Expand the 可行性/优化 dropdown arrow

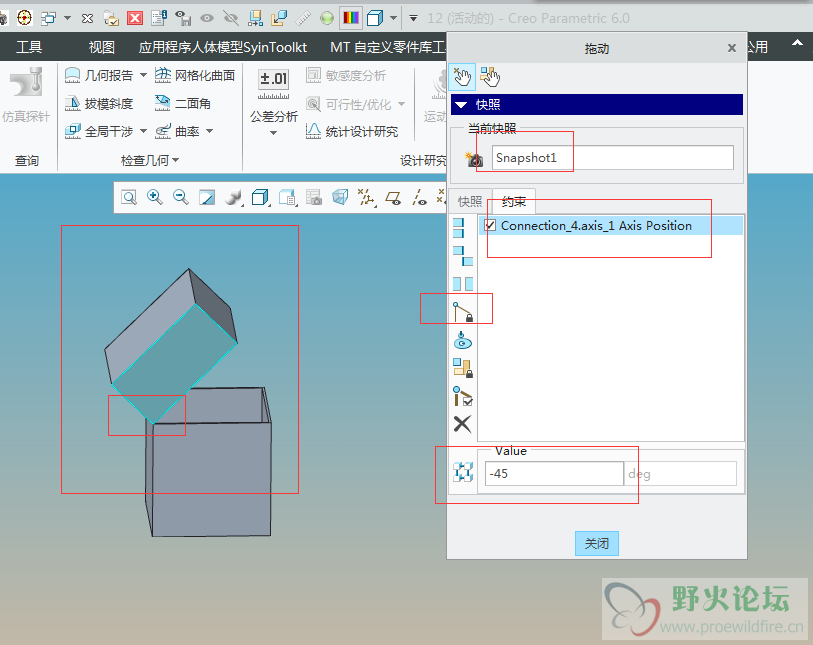[402, 104]
